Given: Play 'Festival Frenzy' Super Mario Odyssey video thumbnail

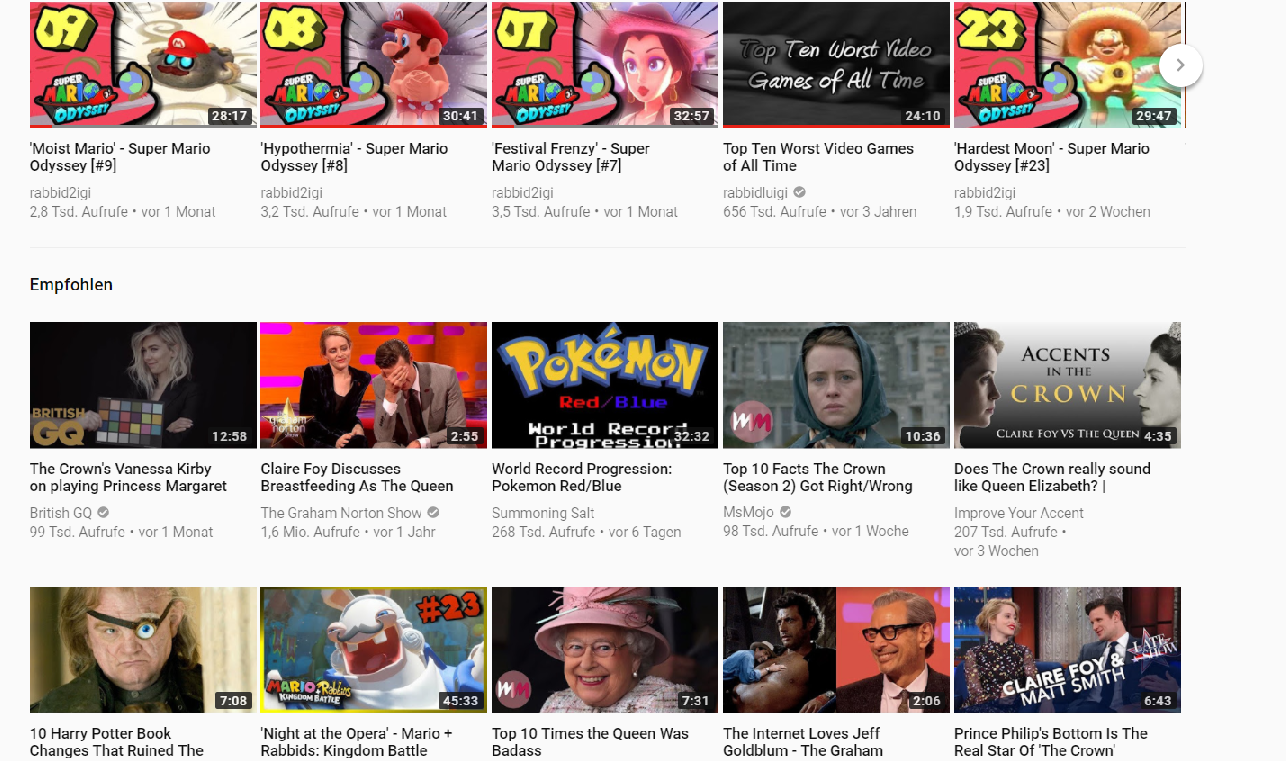Looking at the screenshot, I should [x=604, y=65].
